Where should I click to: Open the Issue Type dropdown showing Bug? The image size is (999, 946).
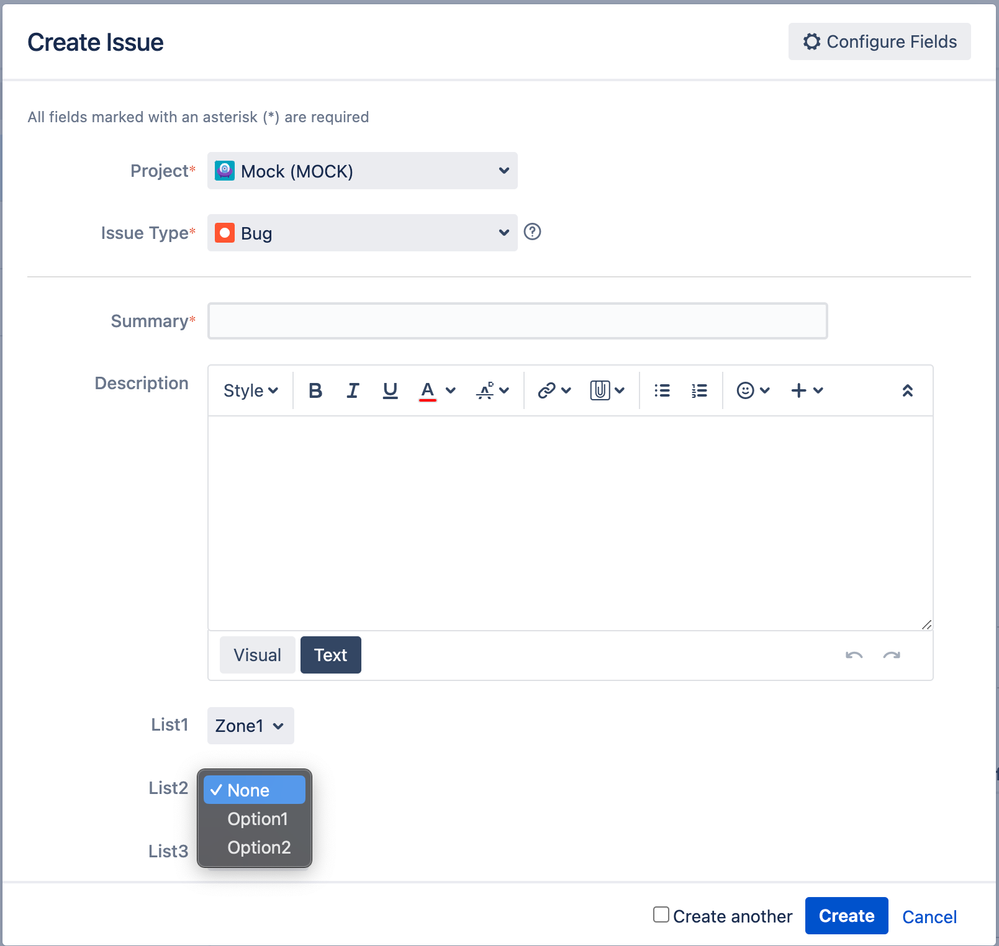click(x=362, y=233)
